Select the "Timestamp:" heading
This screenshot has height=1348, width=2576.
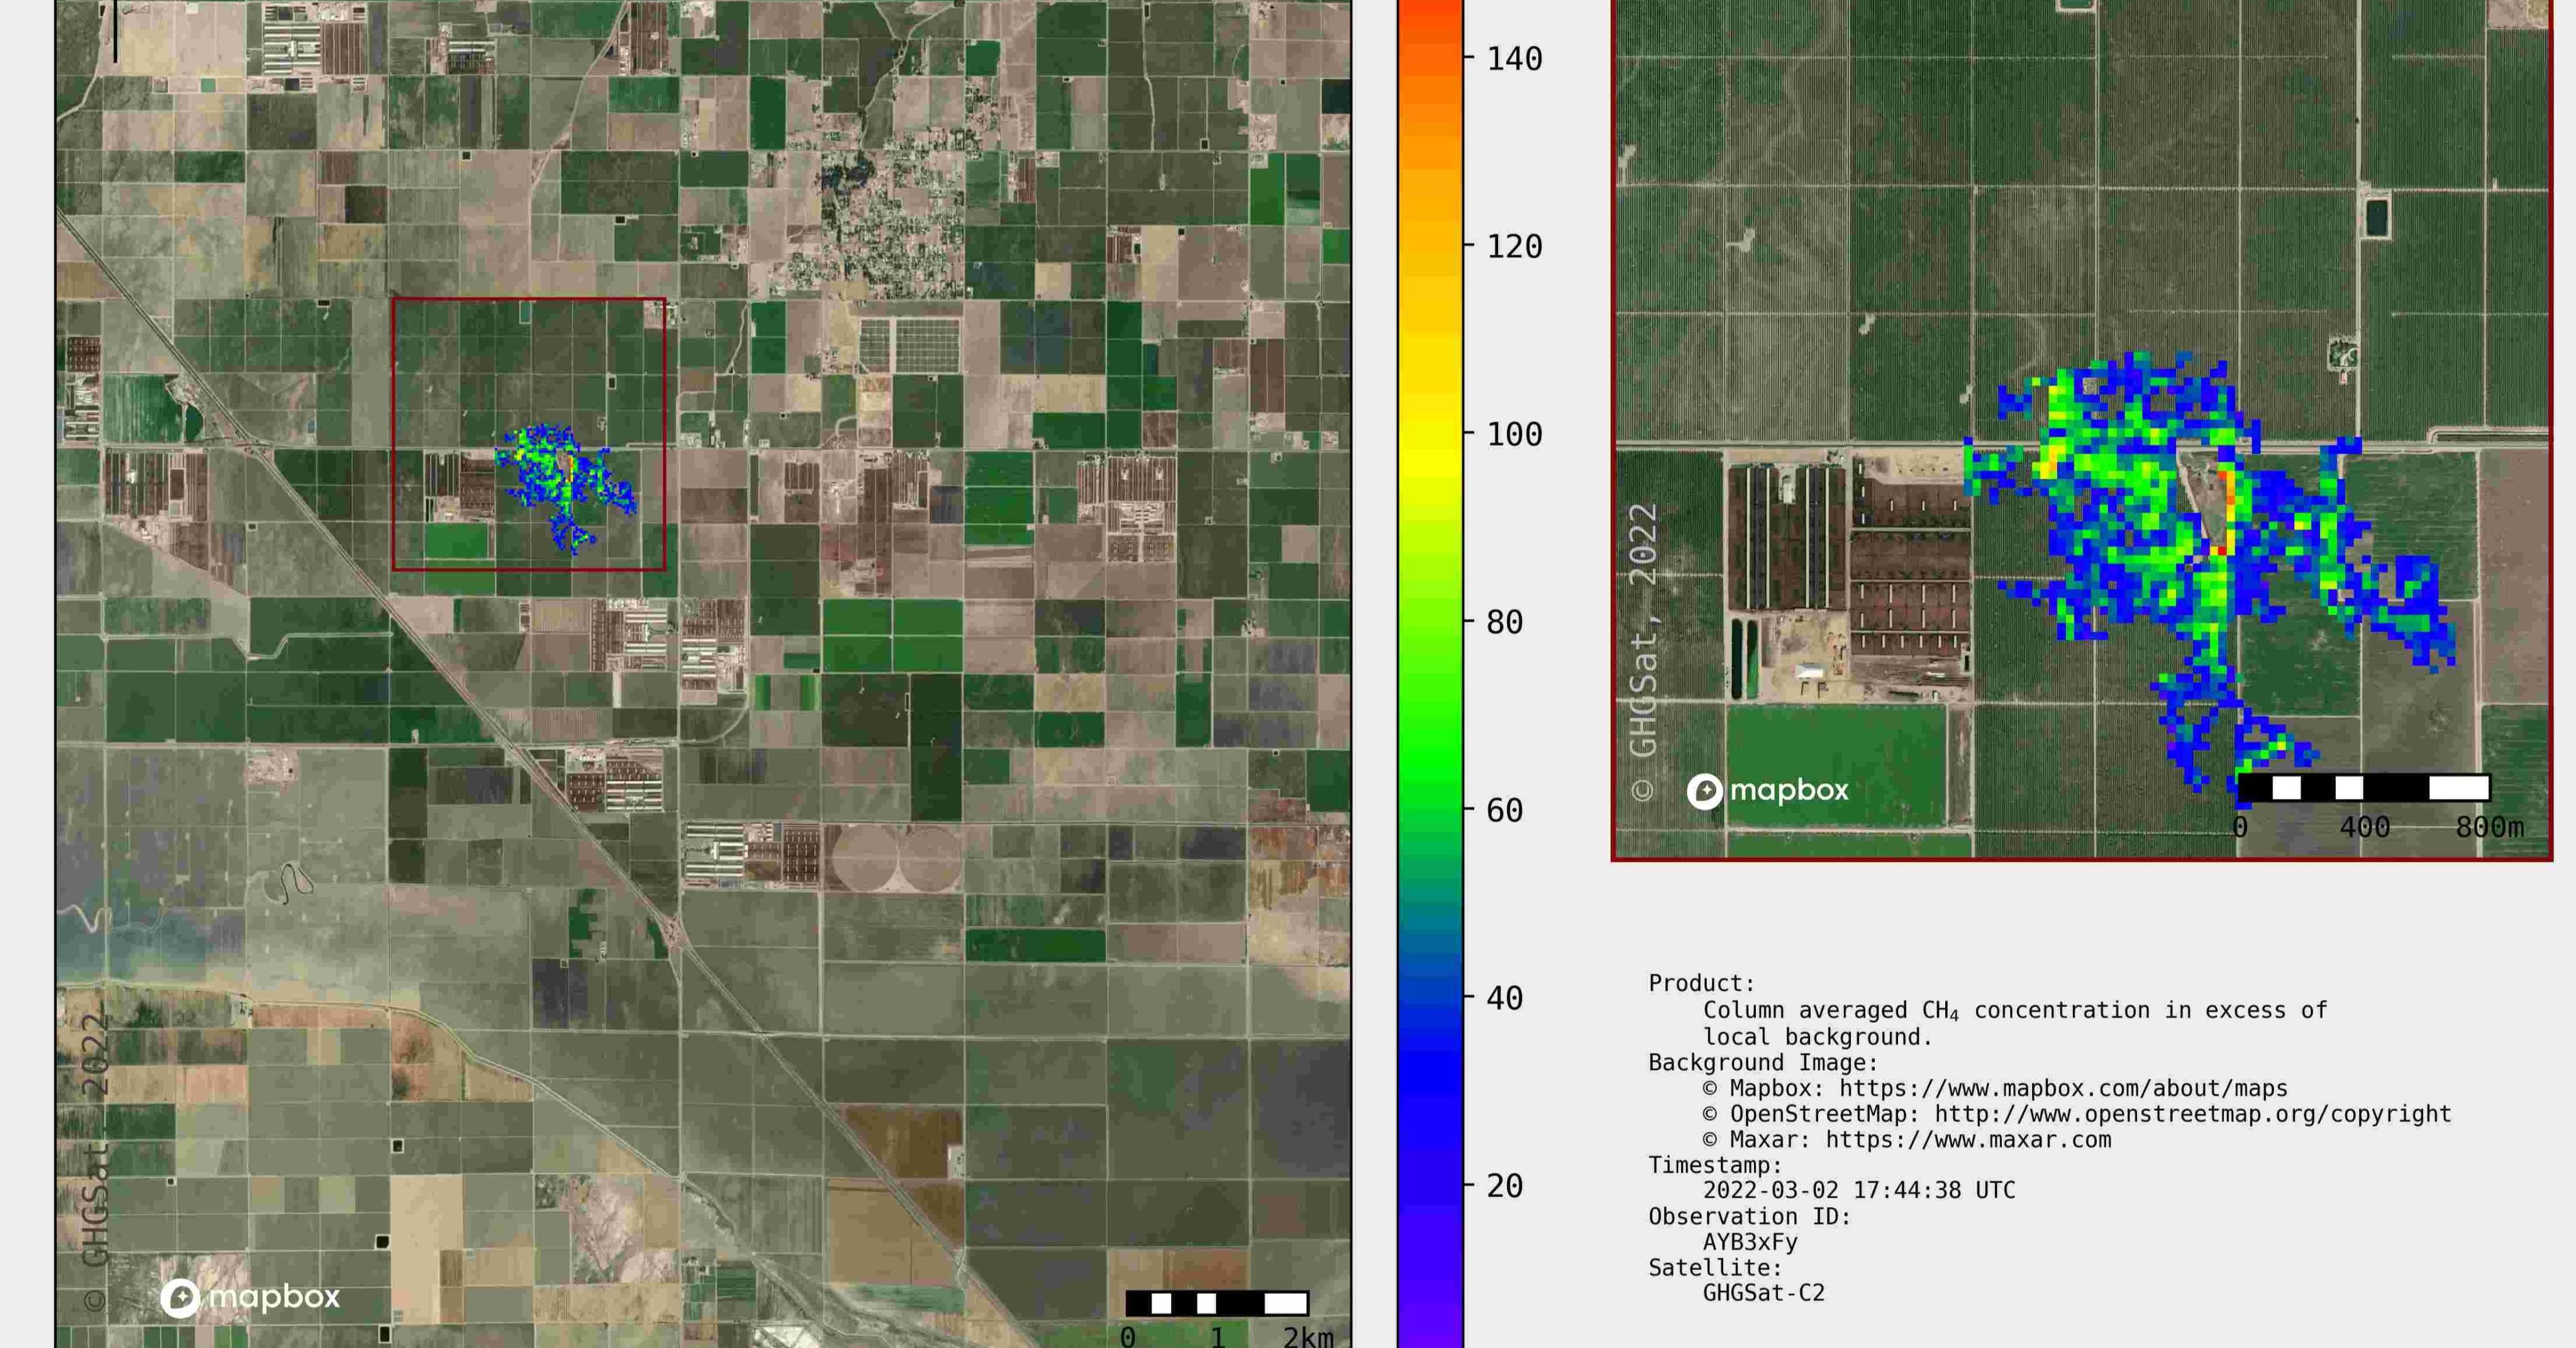tap(1715, 1165)
